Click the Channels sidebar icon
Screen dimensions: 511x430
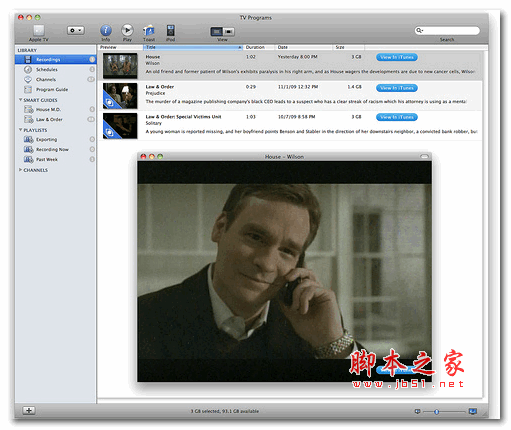(x=28, y=79)
